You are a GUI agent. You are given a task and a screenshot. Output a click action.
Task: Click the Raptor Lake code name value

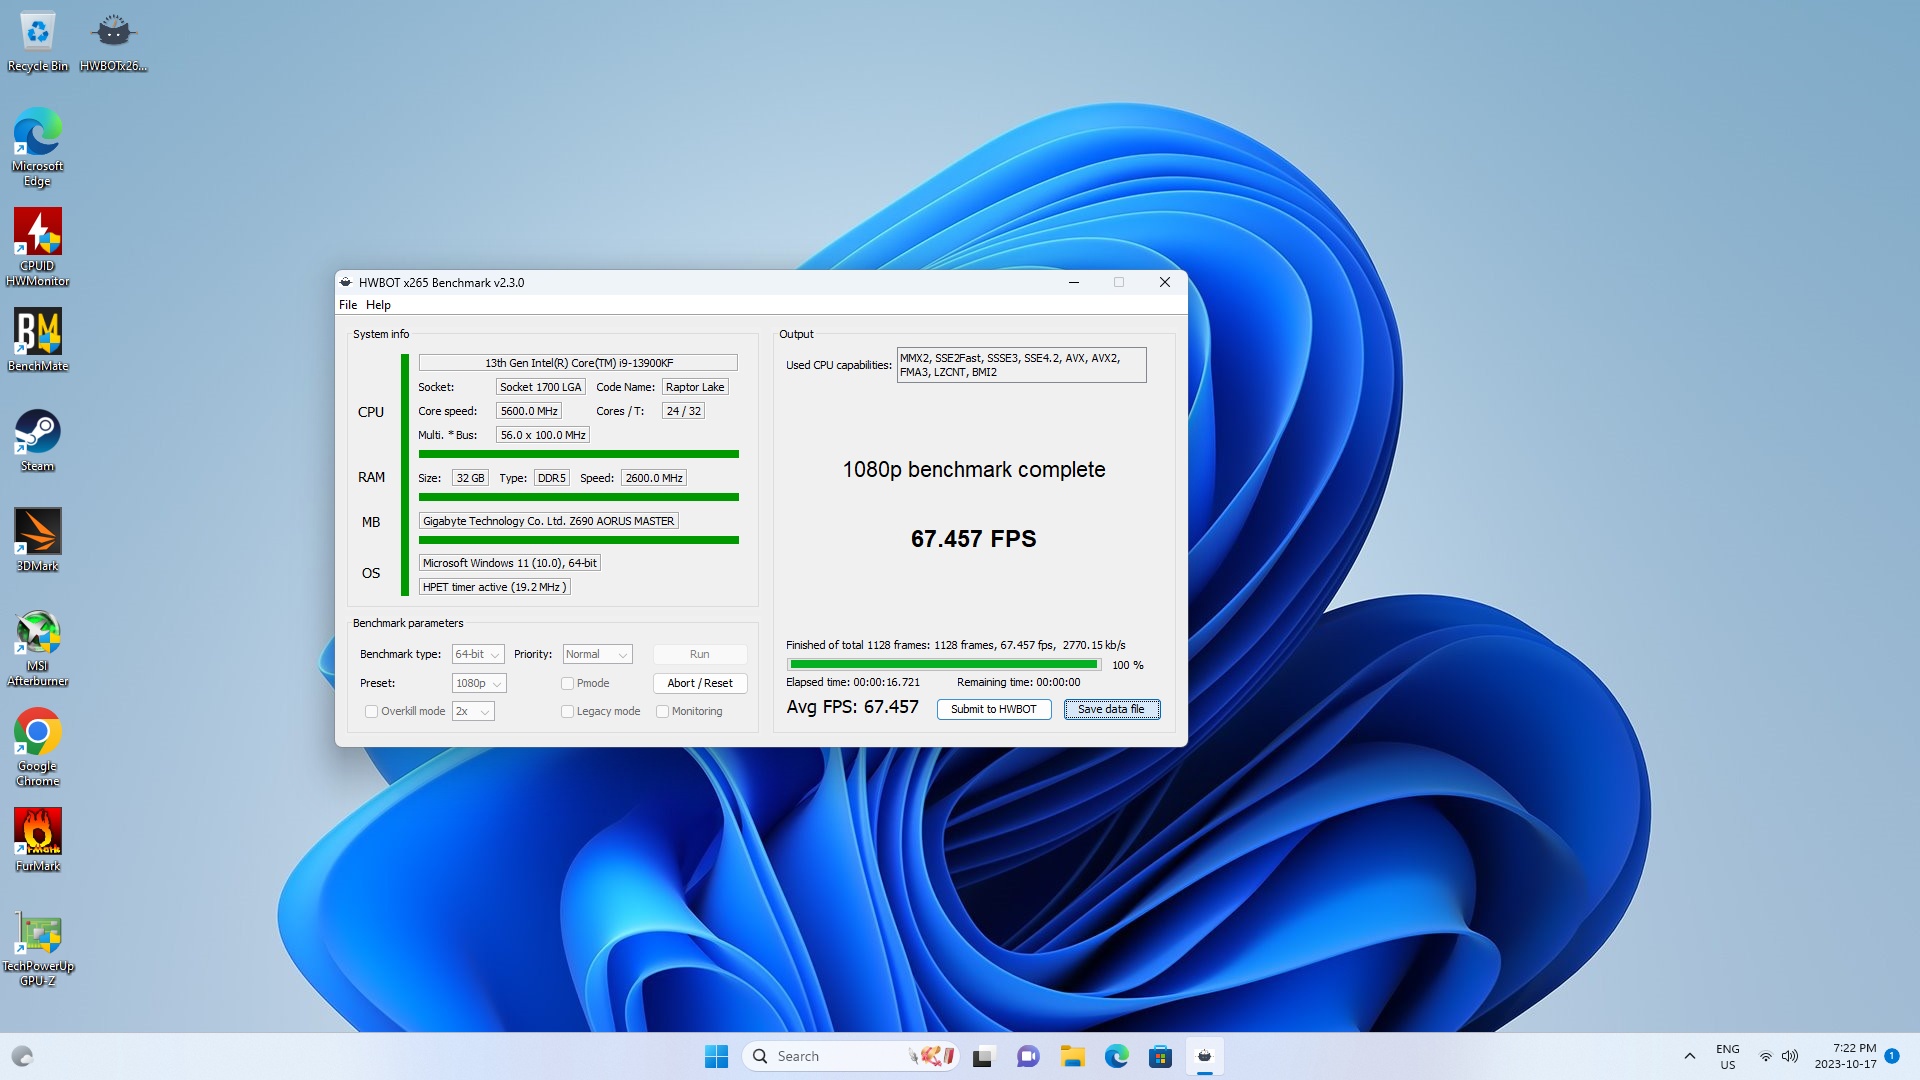(x=695, y=387)
